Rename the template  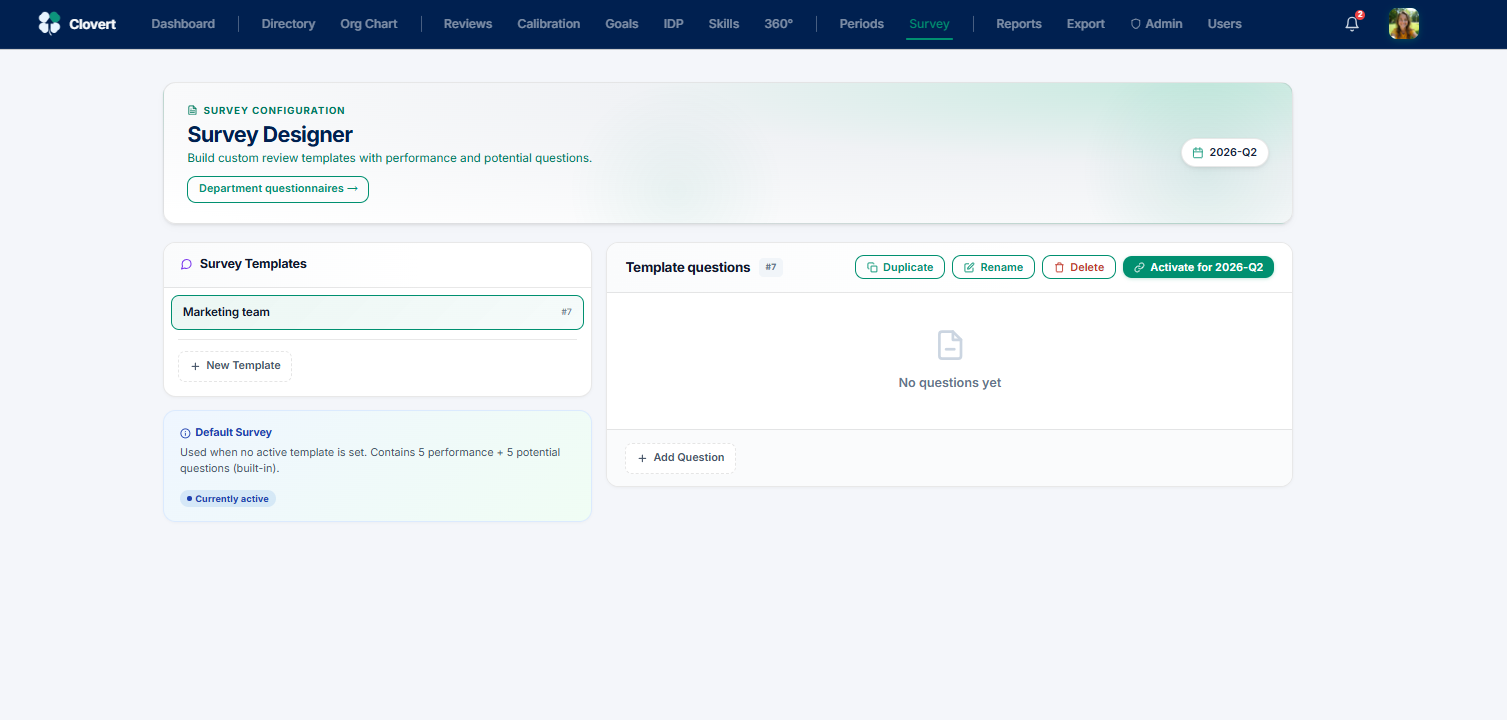pyautogui.click(x=993, y=267)
